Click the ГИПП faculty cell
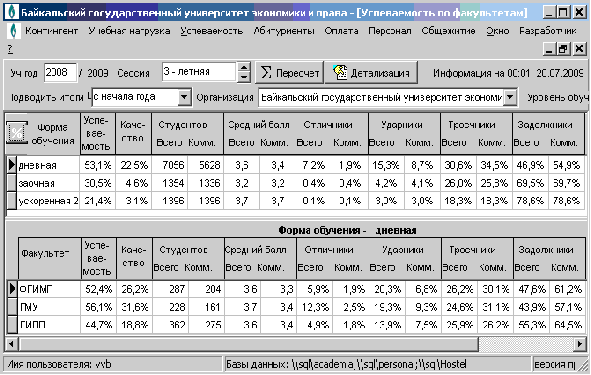Screen dimensions: 591x375 point(49,324)
